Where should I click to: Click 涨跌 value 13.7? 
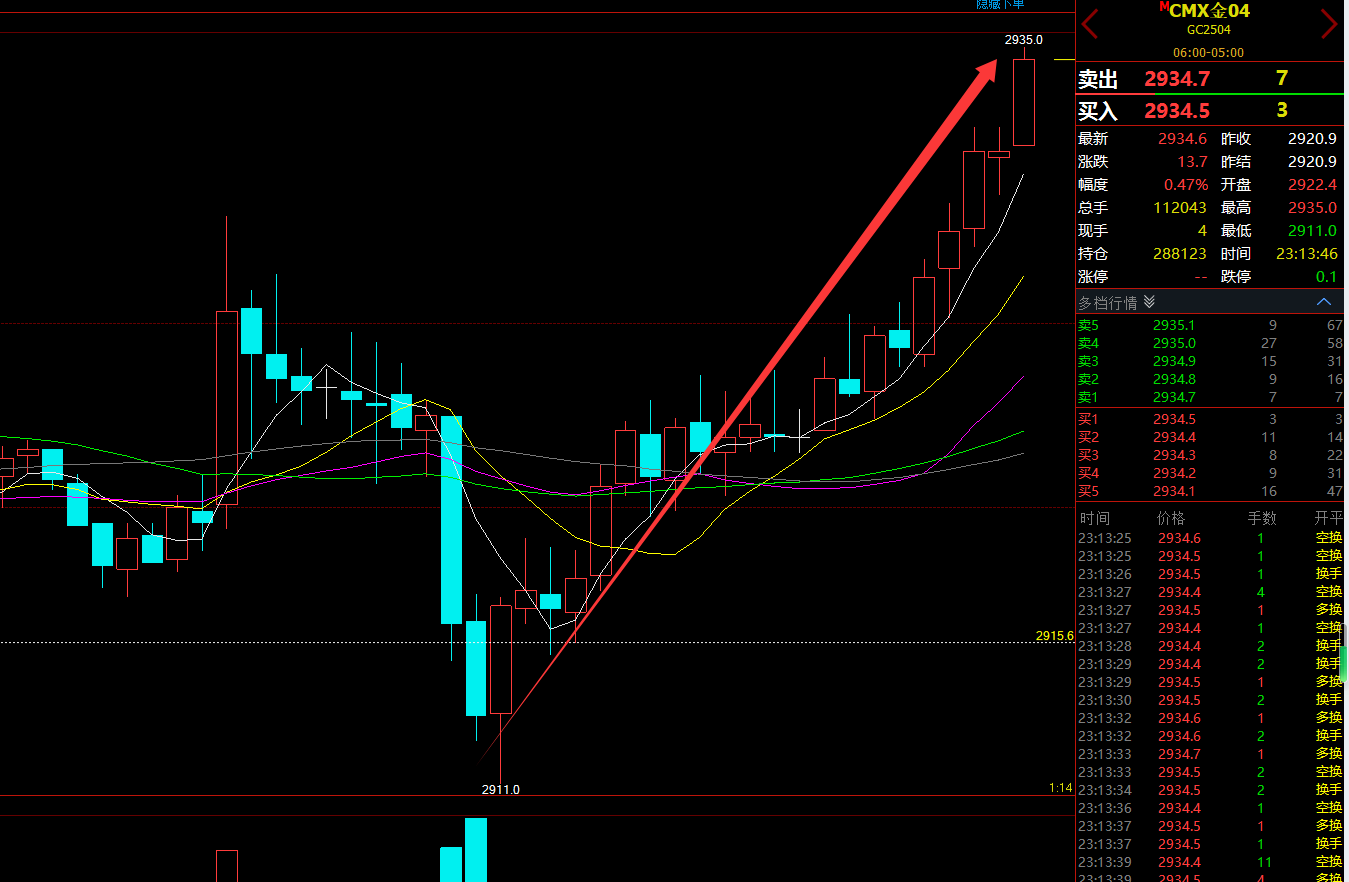[1192, 162]
